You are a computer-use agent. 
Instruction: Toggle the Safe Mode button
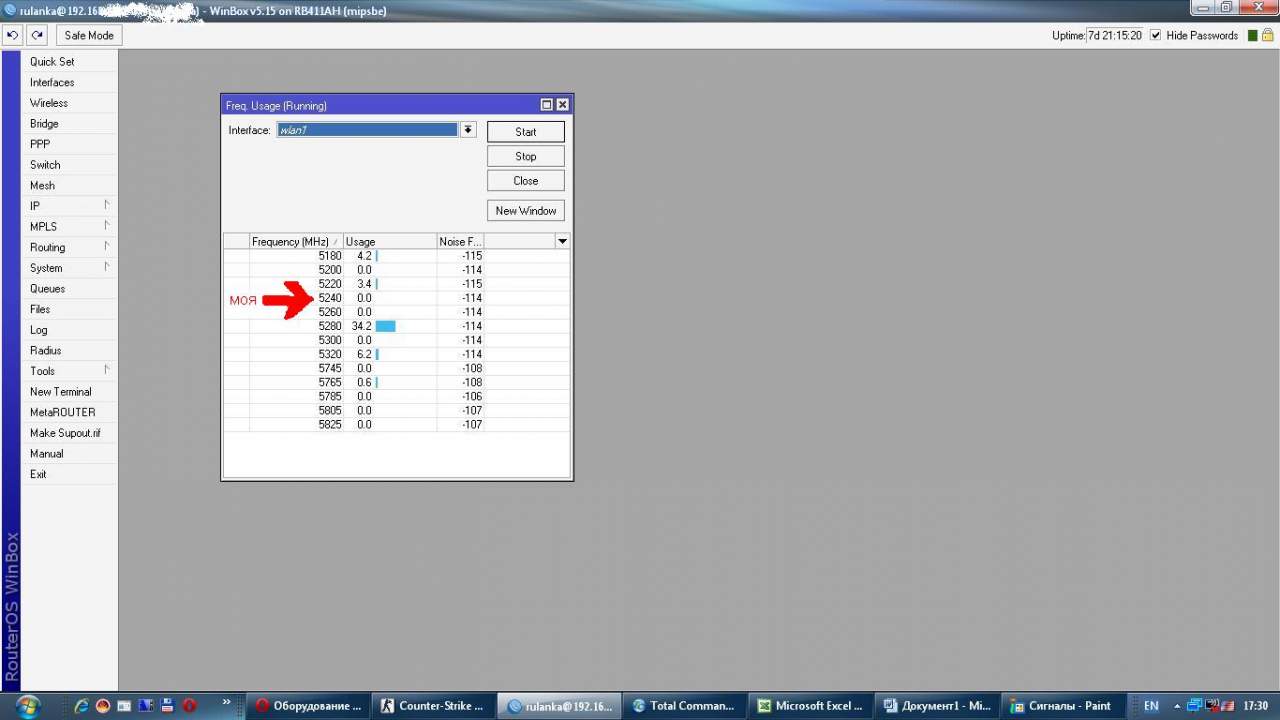tap(89, 35)
